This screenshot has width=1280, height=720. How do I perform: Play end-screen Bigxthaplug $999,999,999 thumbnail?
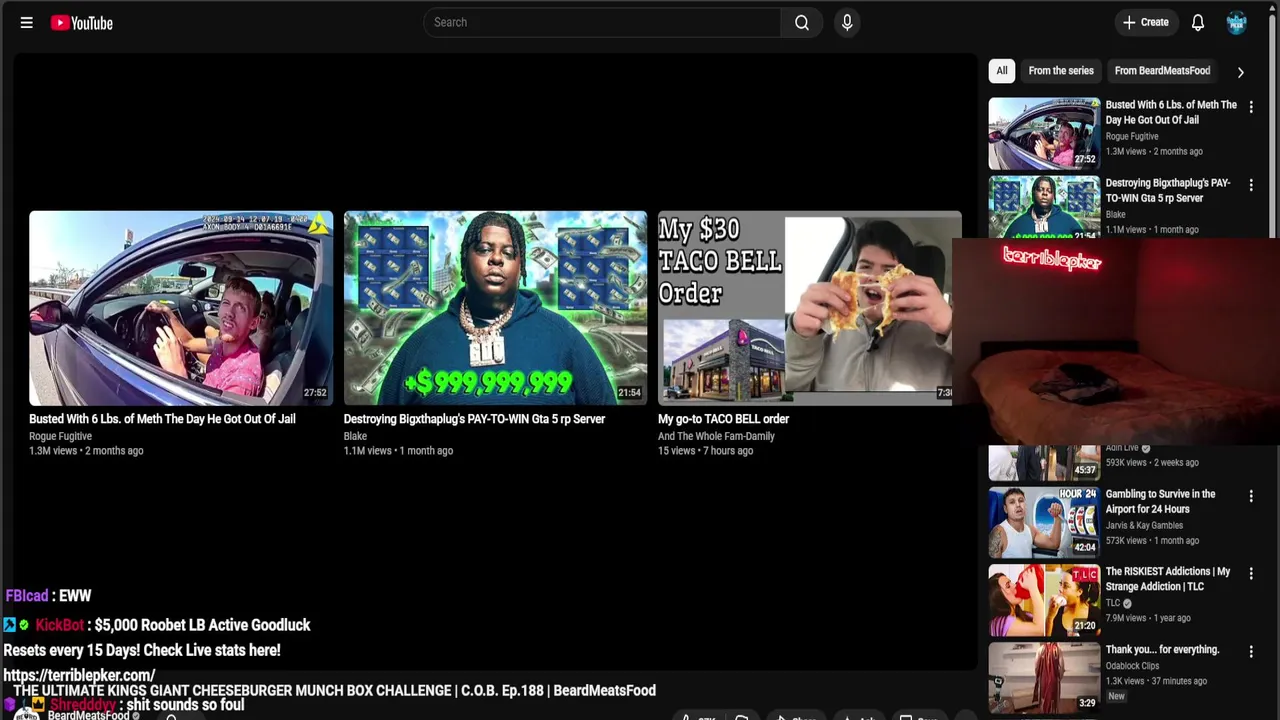click(495, 307)
